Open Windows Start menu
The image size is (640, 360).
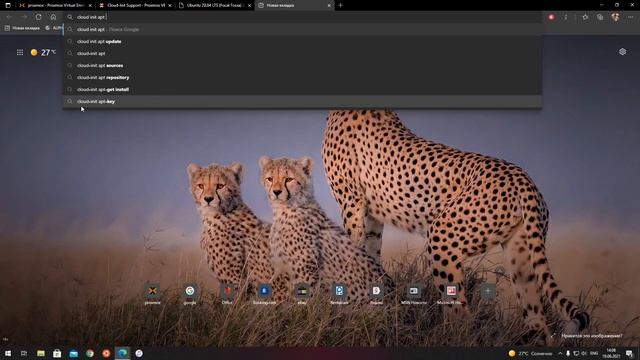tap(7, 353)
